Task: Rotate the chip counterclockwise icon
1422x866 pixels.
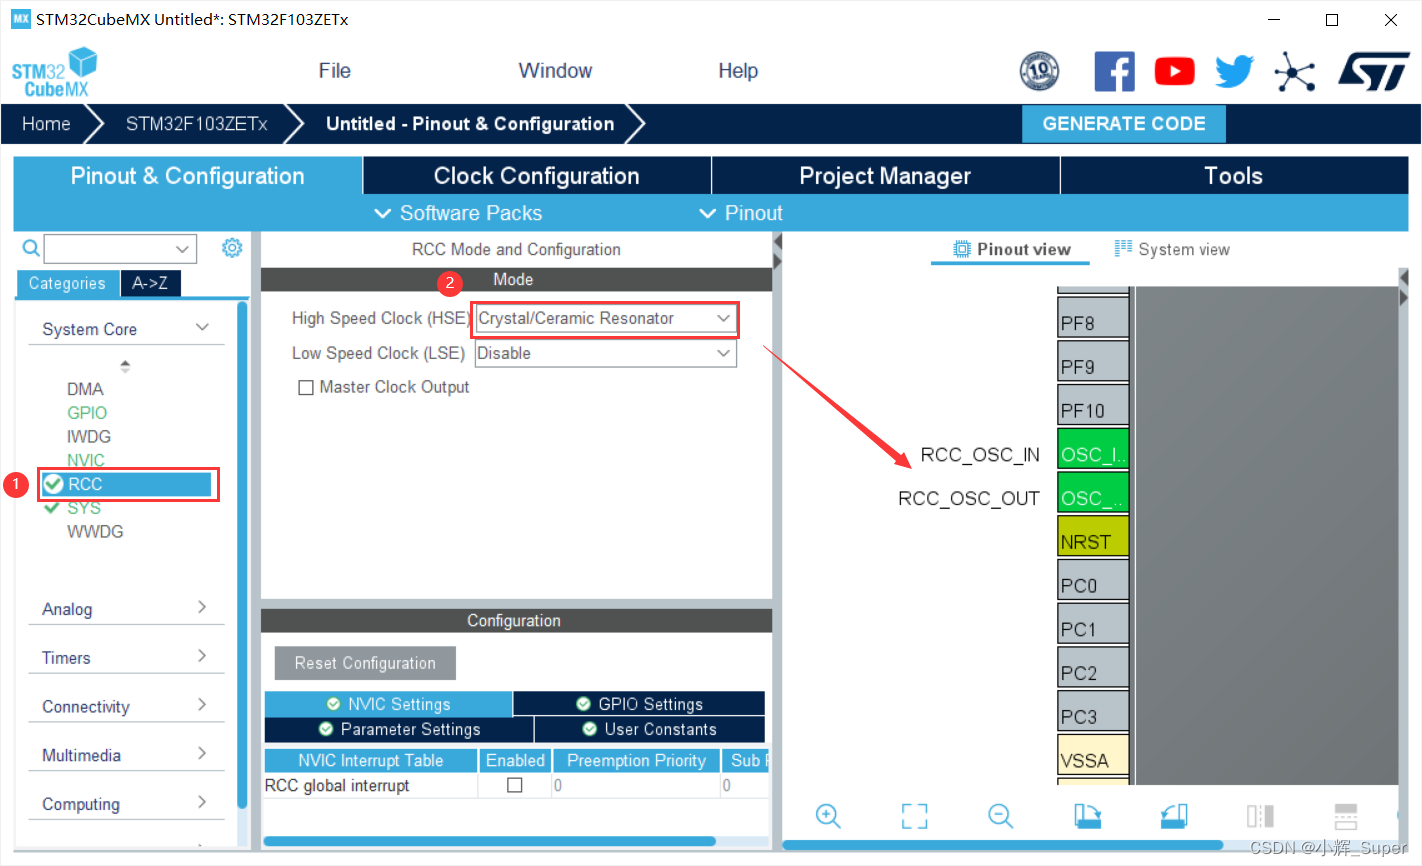Action: 1174,816
